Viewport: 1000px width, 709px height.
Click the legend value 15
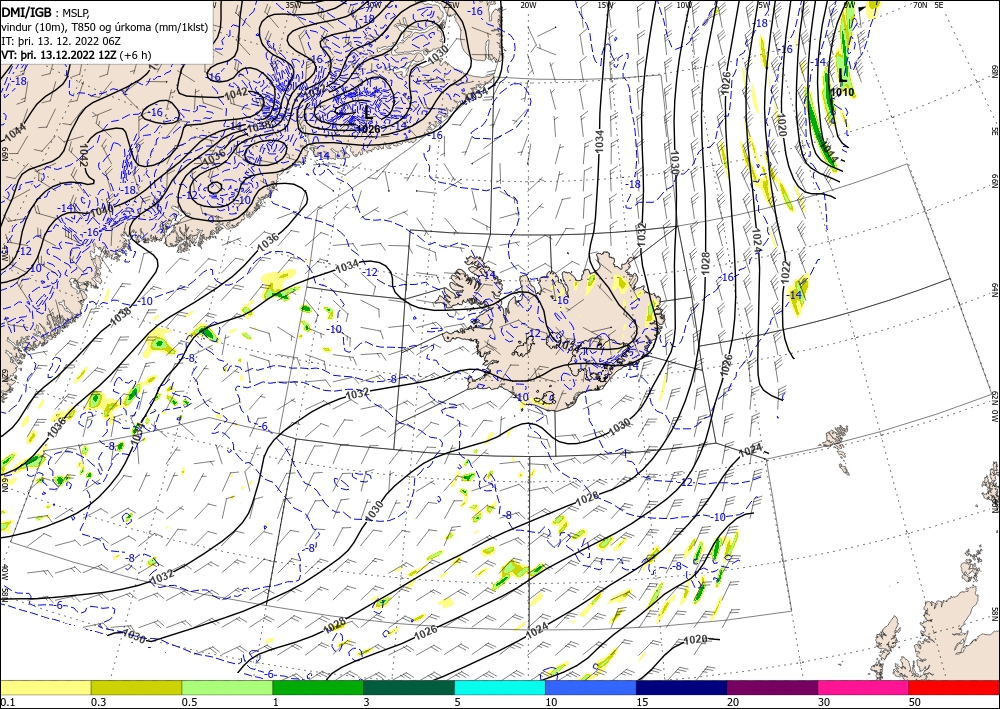(642, 702)
